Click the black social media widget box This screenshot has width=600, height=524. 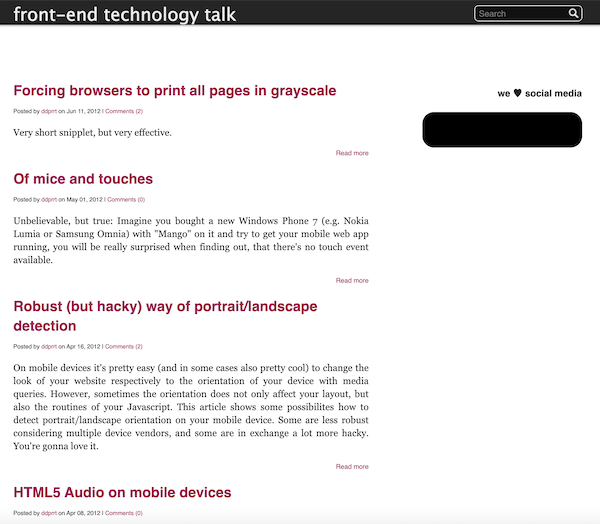click(502, 130)
